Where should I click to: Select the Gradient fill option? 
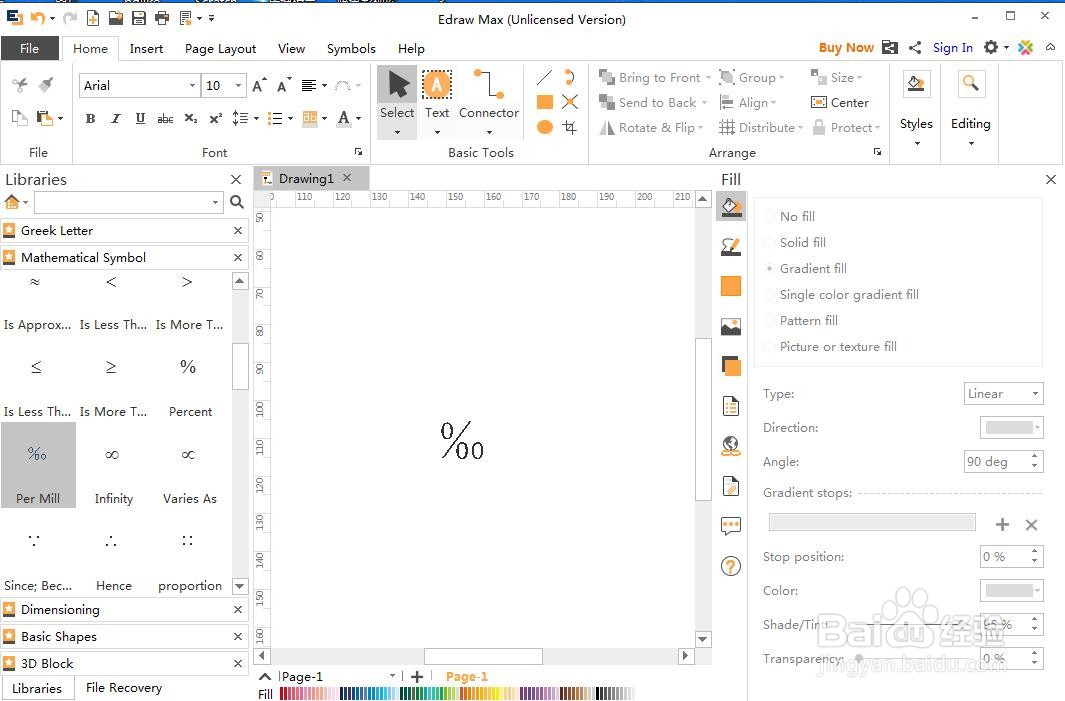tap(806, 268)
